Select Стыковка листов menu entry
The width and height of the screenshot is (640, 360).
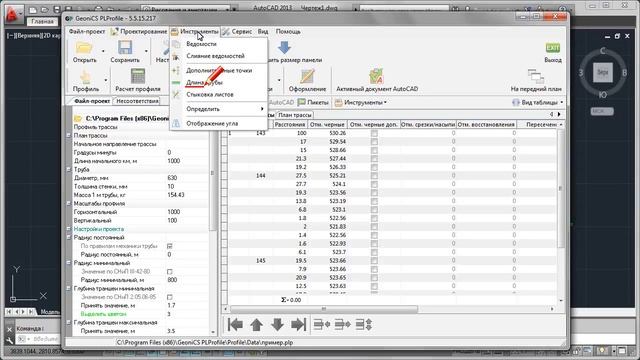tap(219, 94)
